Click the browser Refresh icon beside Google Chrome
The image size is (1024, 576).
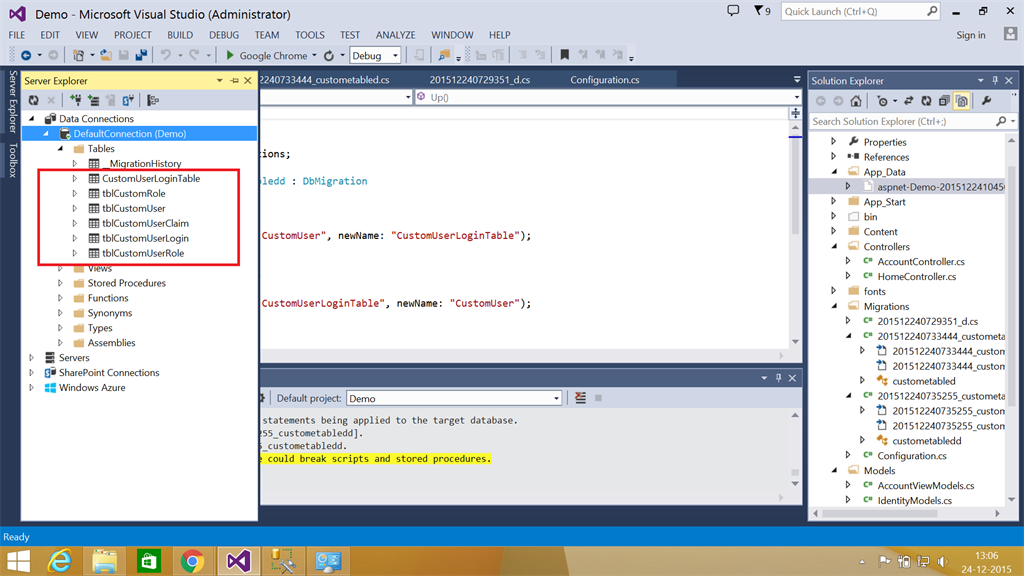point(329,56)
